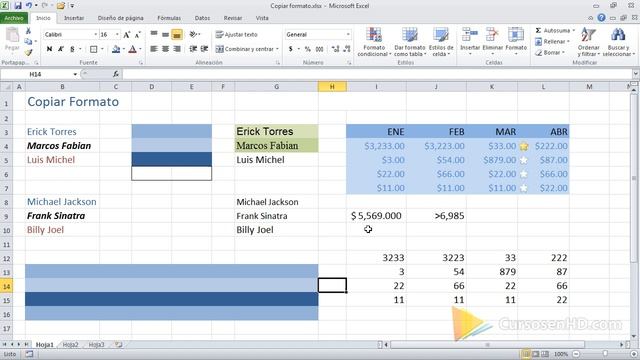Toggle middle vertical alignment
Viewport: 640px width, 360px height.
[x=165, y=35]
